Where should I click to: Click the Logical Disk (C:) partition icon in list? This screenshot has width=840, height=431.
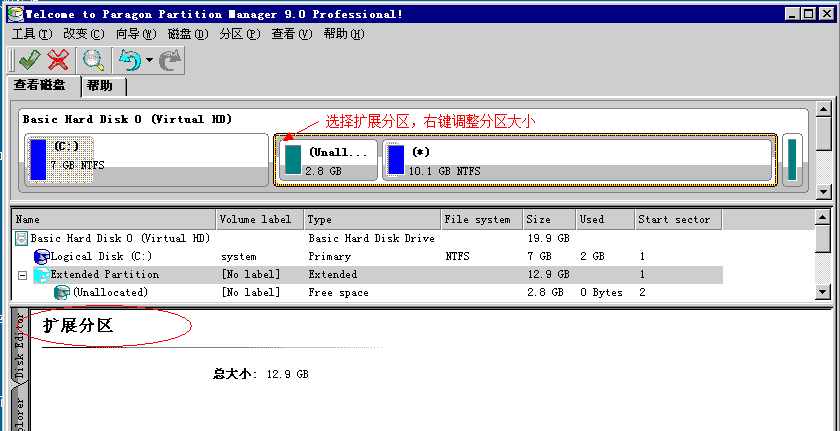41,257
